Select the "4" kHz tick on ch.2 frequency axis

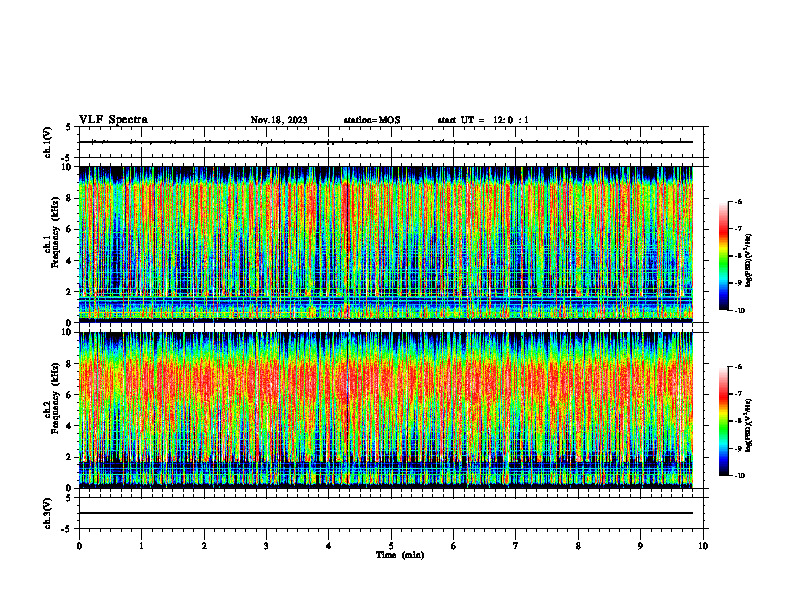69,426
